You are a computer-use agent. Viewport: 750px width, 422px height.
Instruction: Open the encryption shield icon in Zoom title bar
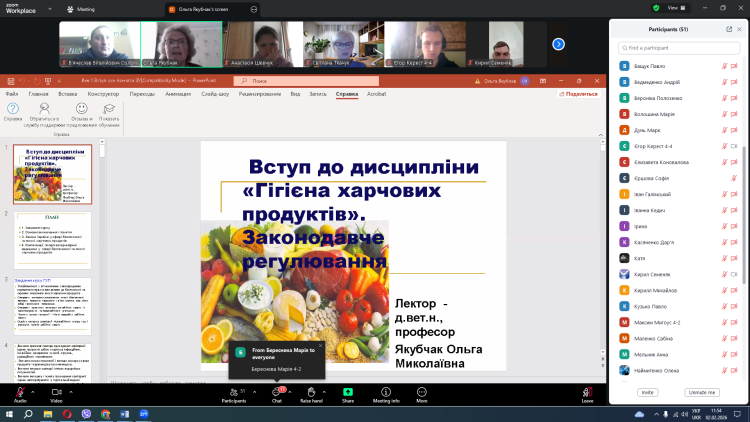(656, 8)
